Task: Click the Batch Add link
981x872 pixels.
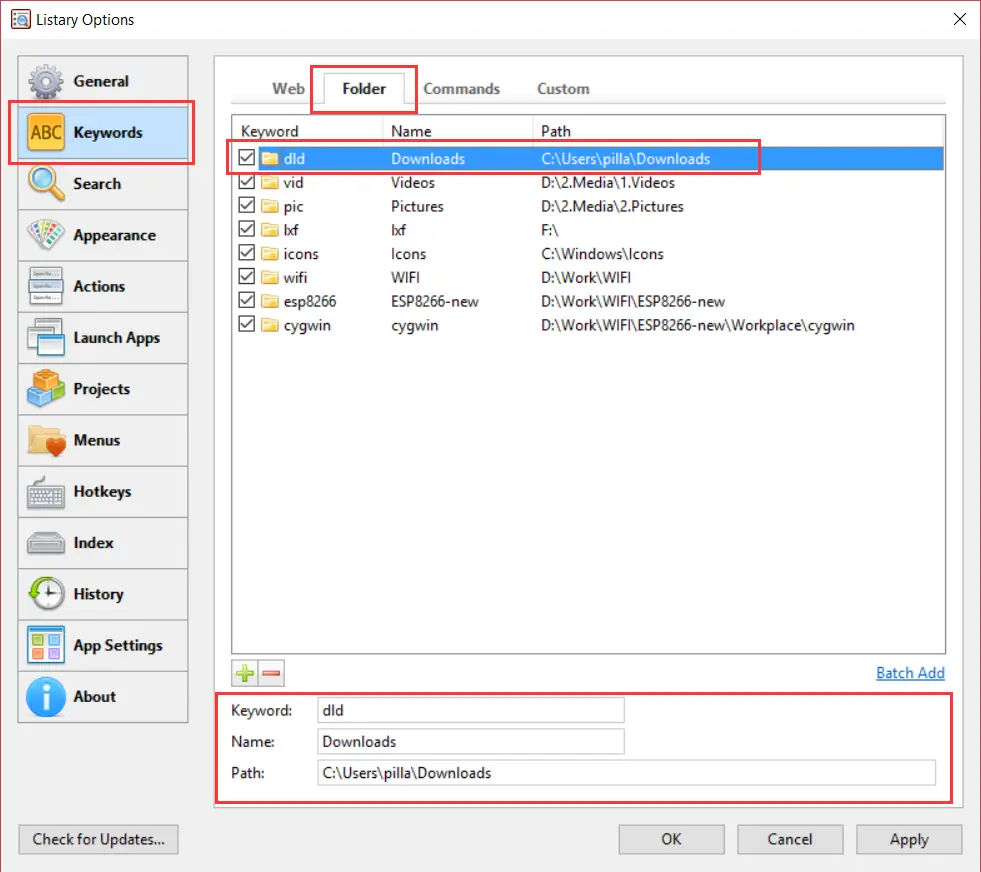Action: 910,673
